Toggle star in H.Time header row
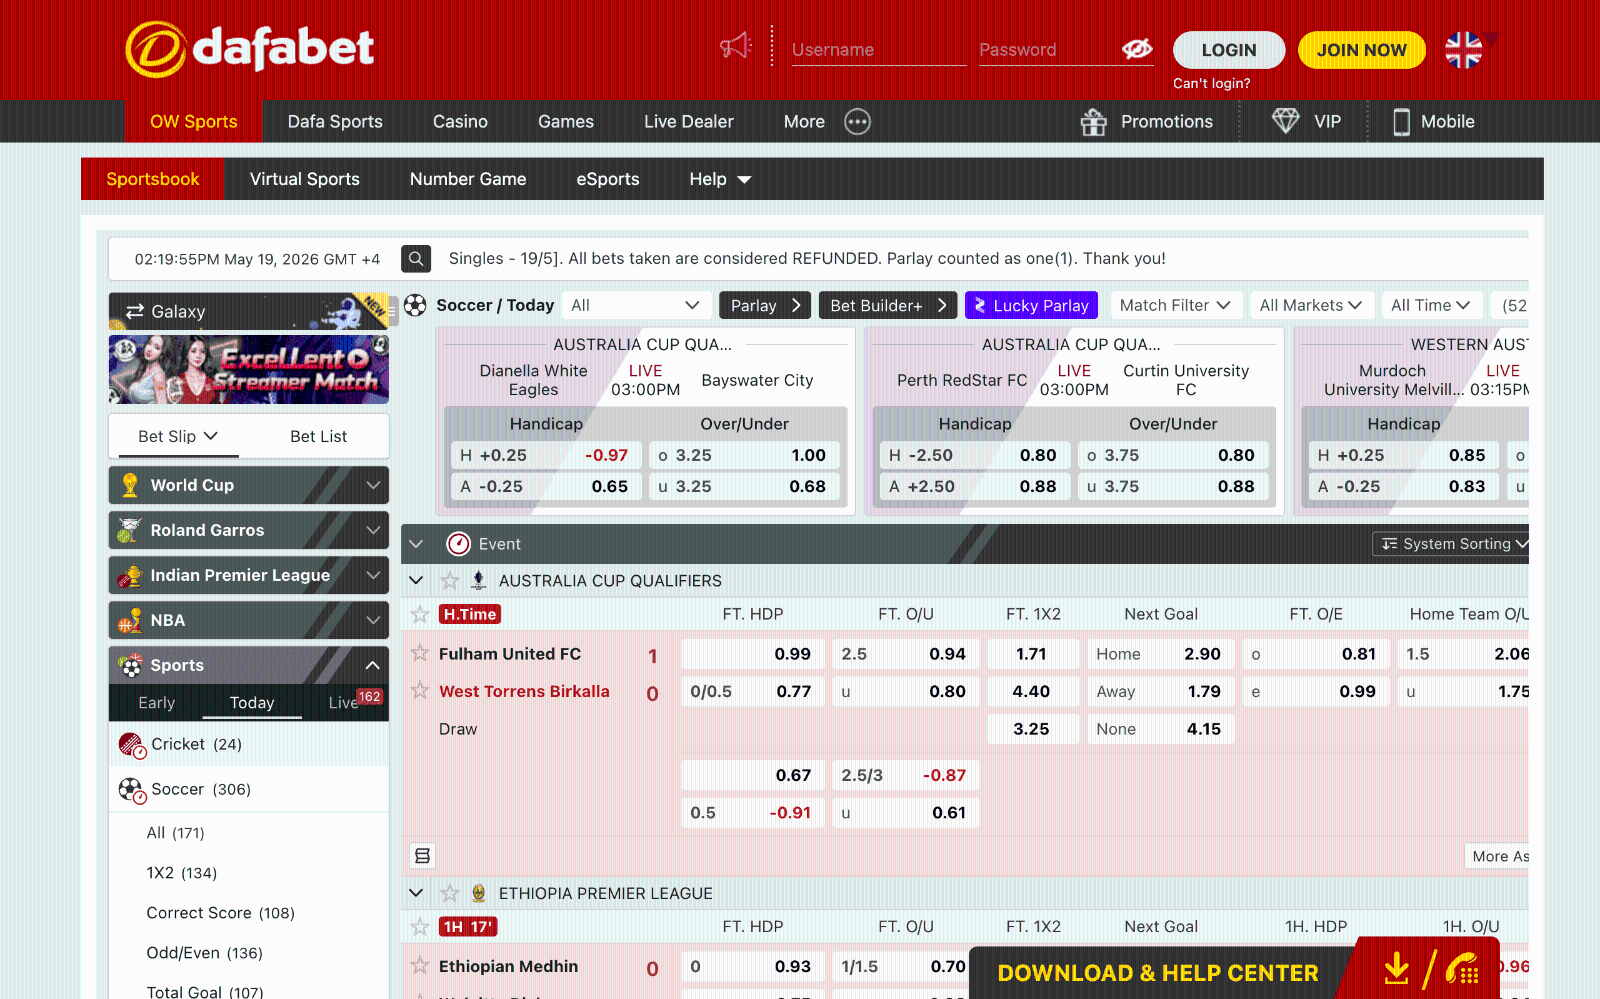 (420, 614)
